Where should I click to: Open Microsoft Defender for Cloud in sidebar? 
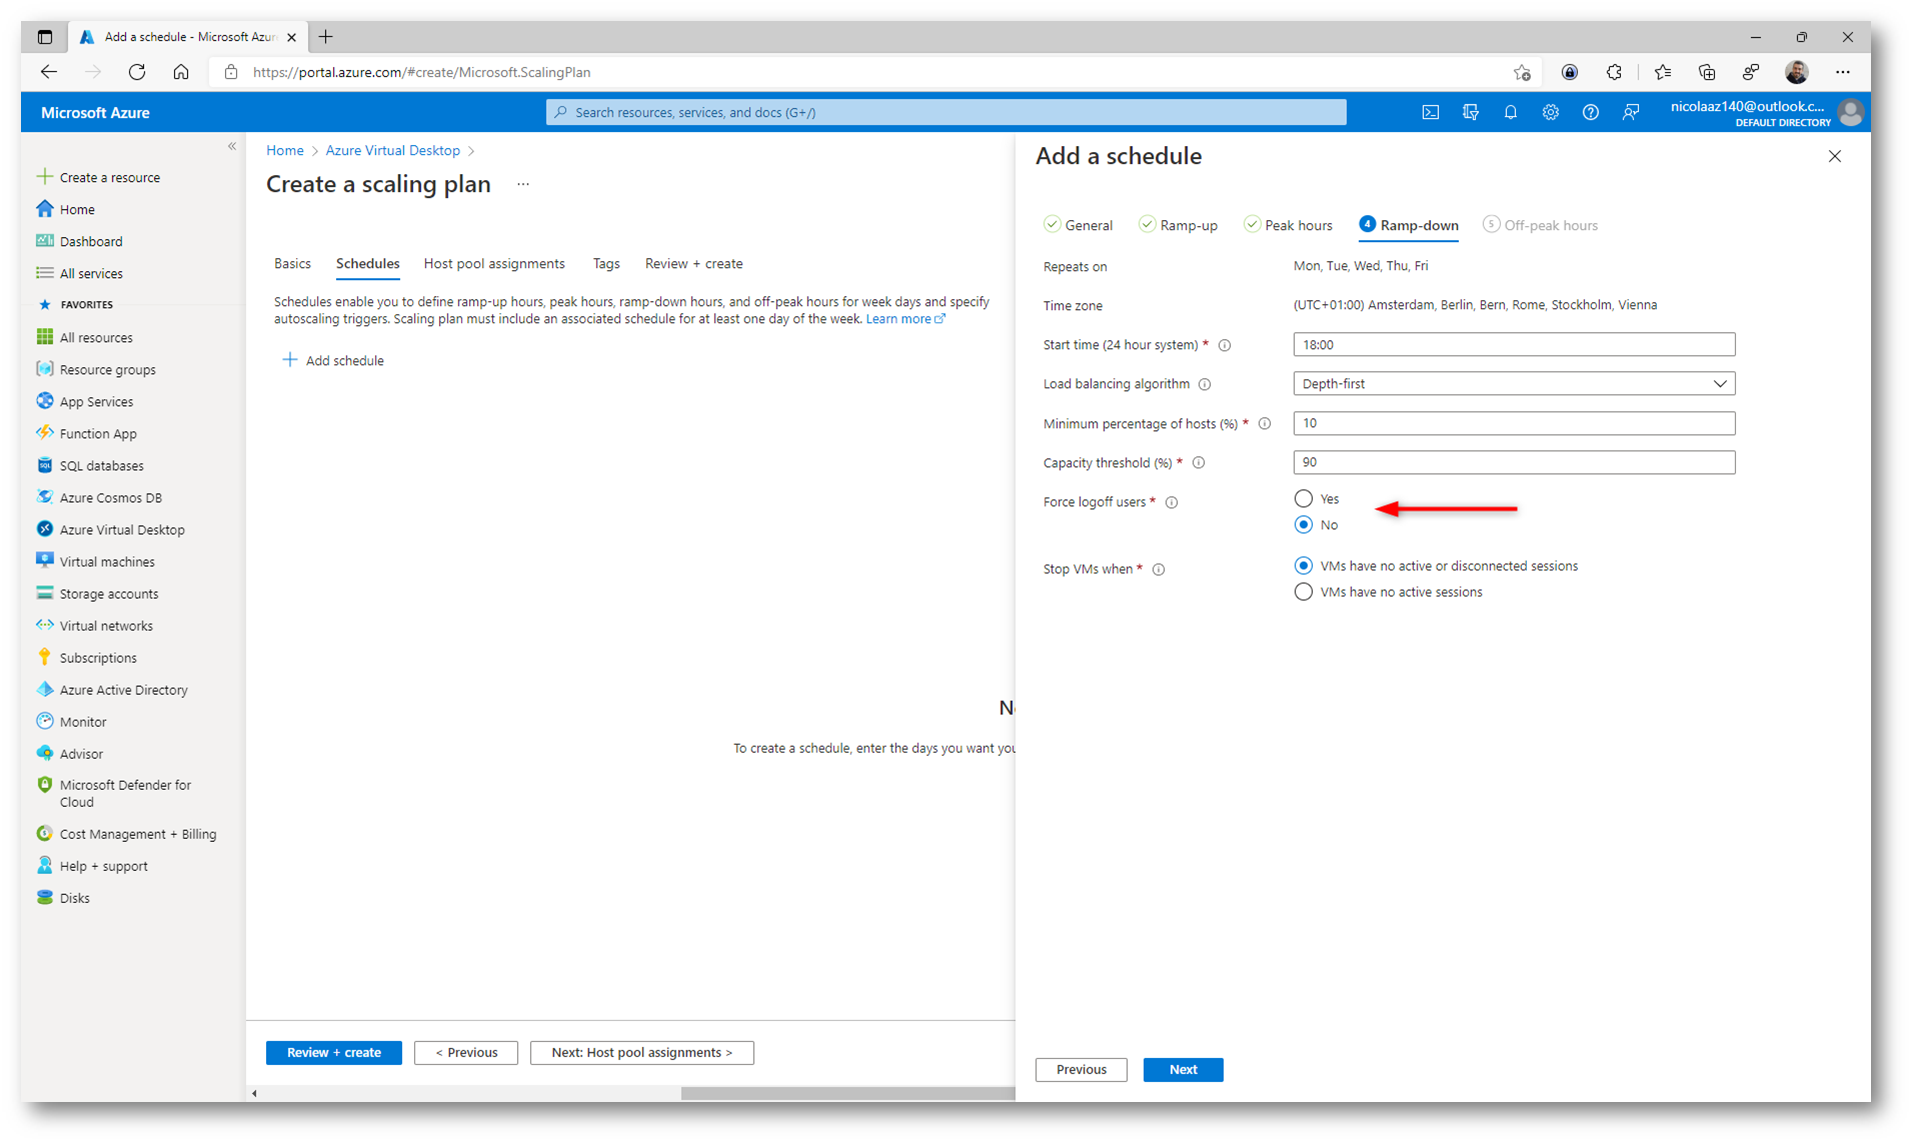pyautogui.click(x=125, y=793)
